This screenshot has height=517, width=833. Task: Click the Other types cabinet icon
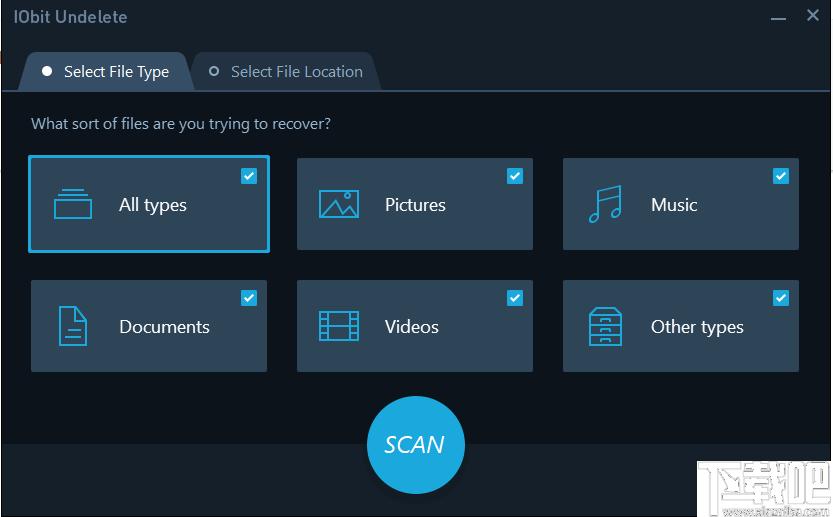pyautogui.click(x=605, y=326)
